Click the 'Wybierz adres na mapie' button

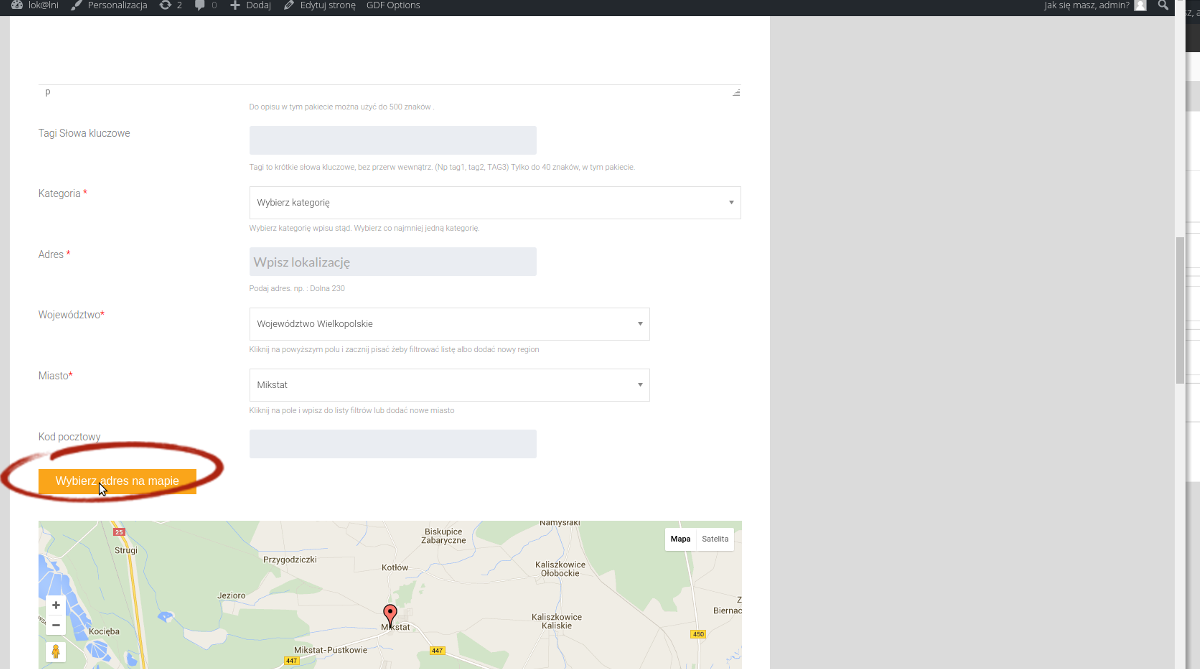117,481
